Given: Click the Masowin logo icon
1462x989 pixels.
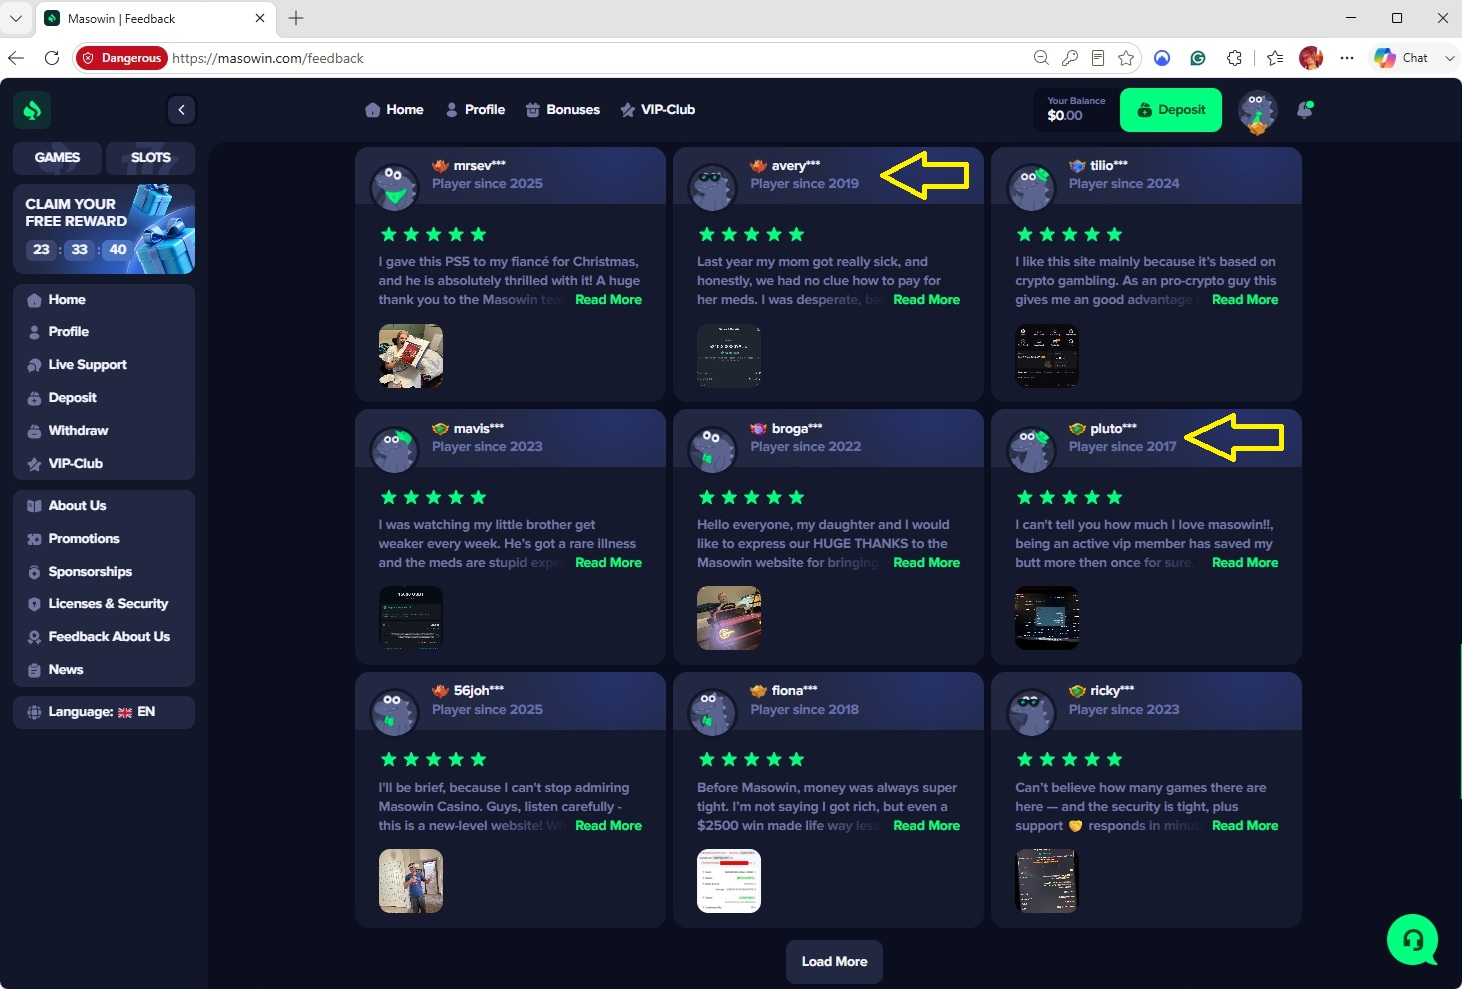Looking at the screenshot, I should point(32,110).
